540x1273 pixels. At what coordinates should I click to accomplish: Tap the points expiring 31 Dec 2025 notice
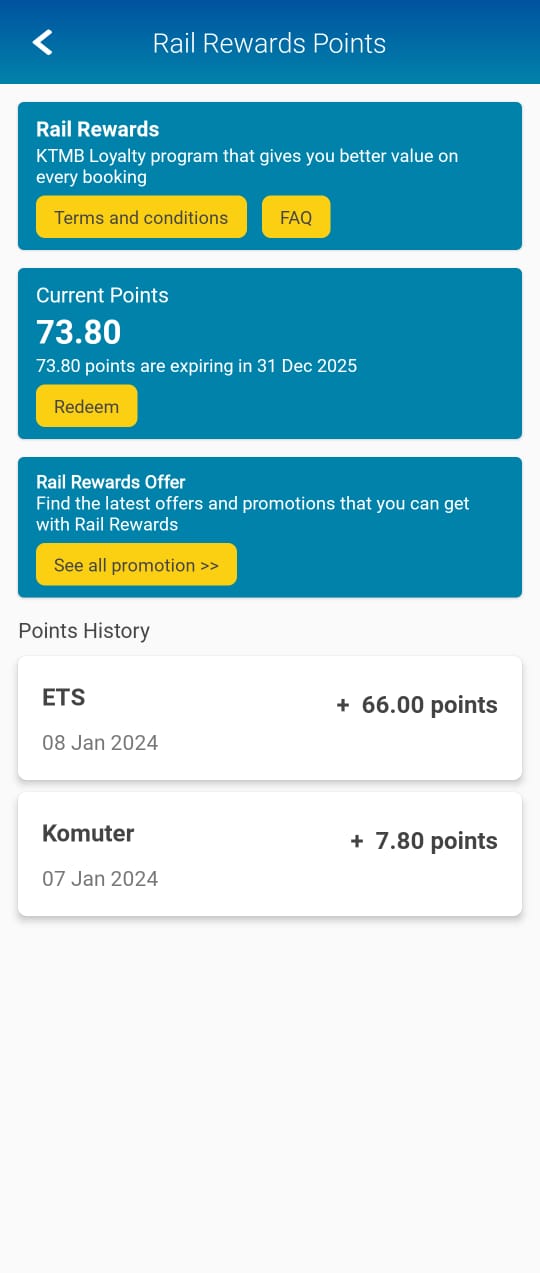[196, 366]
